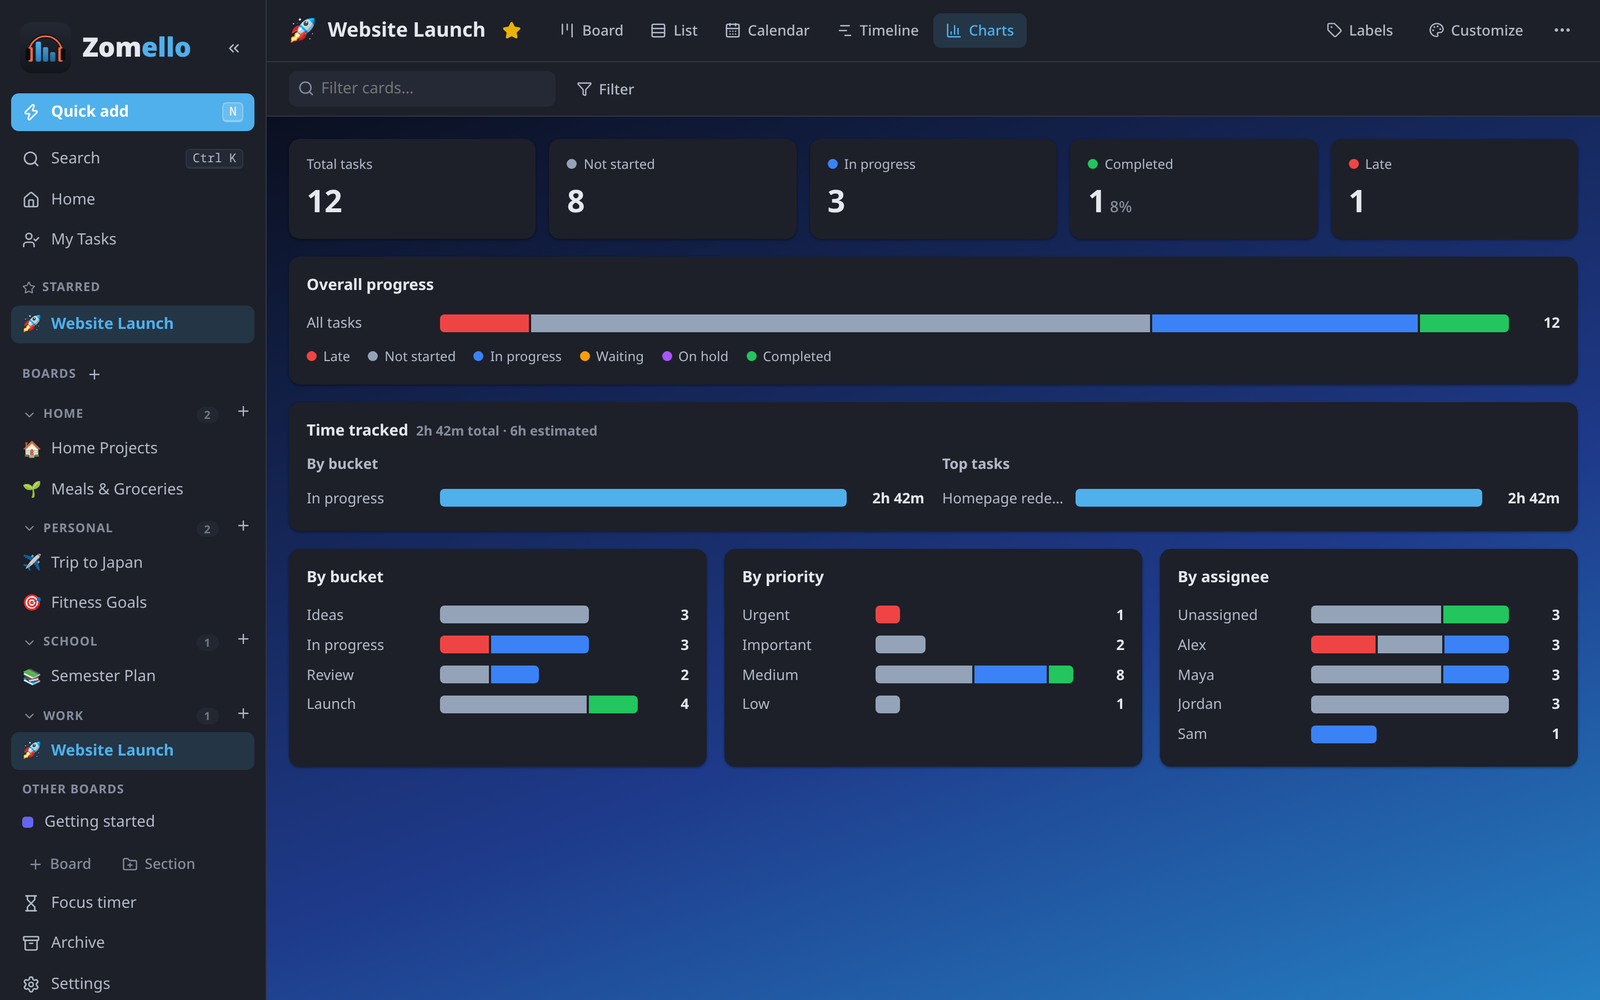Add a board to the PERSONAL section
Screen dimensions: 1600x1000
pos(243,526)
